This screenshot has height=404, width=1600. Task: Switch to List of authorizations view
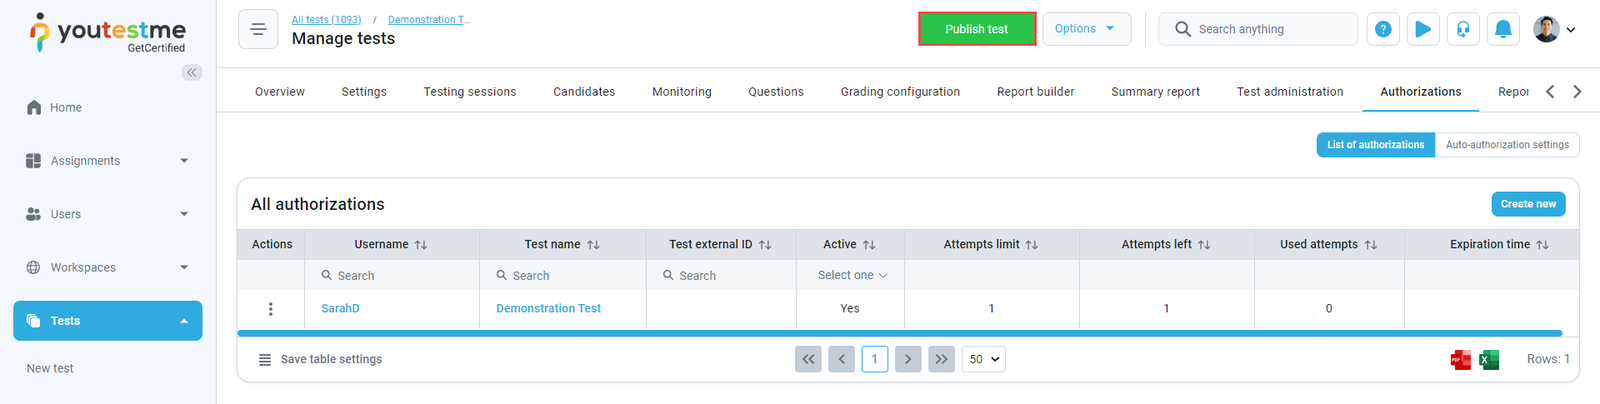coord(1375,145)
